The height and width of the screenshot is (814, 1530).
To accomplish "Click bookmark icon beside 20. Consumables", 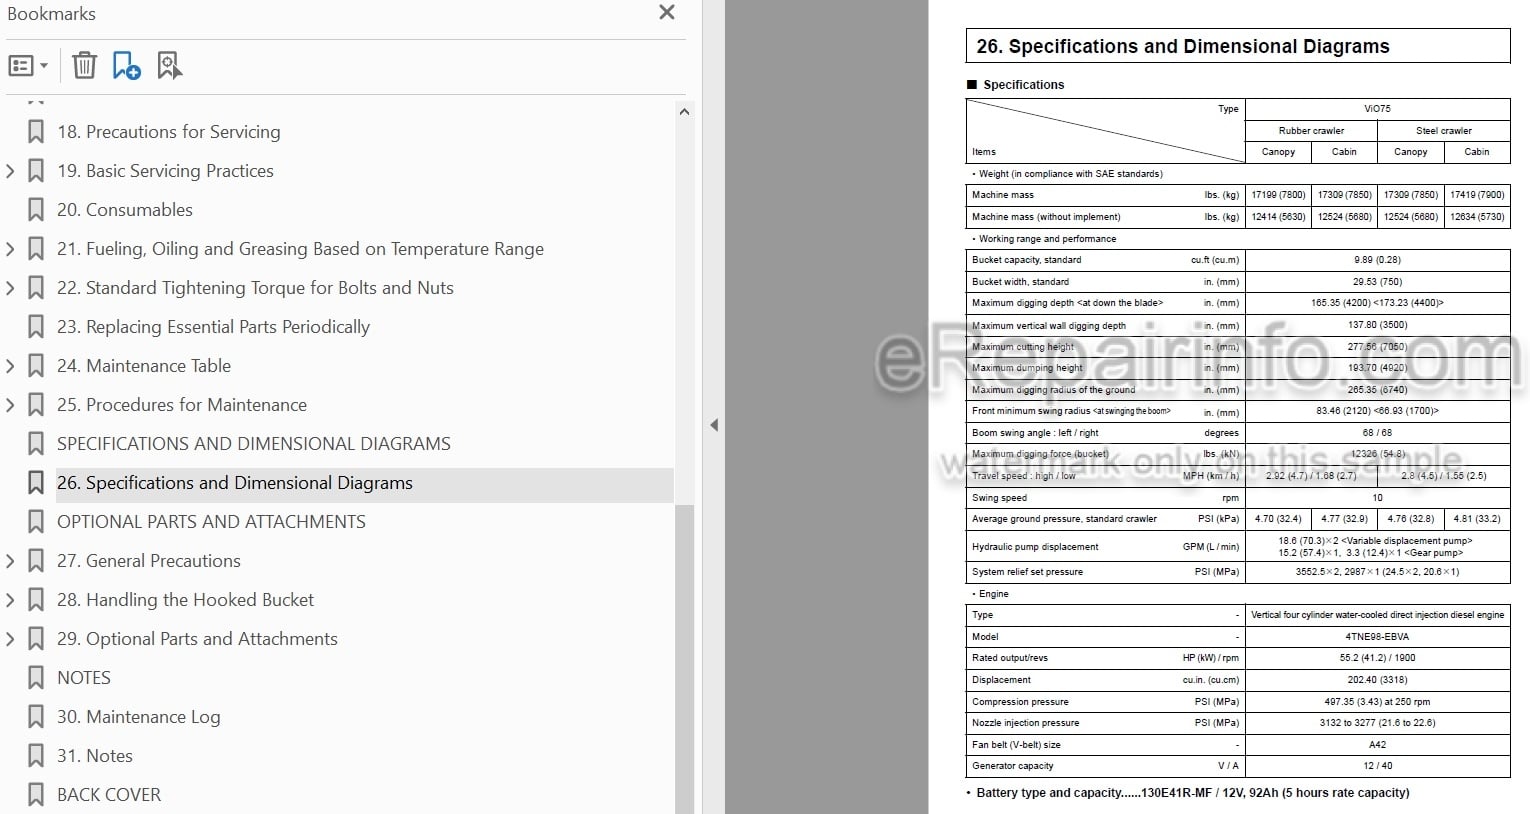I will [36, 210].
